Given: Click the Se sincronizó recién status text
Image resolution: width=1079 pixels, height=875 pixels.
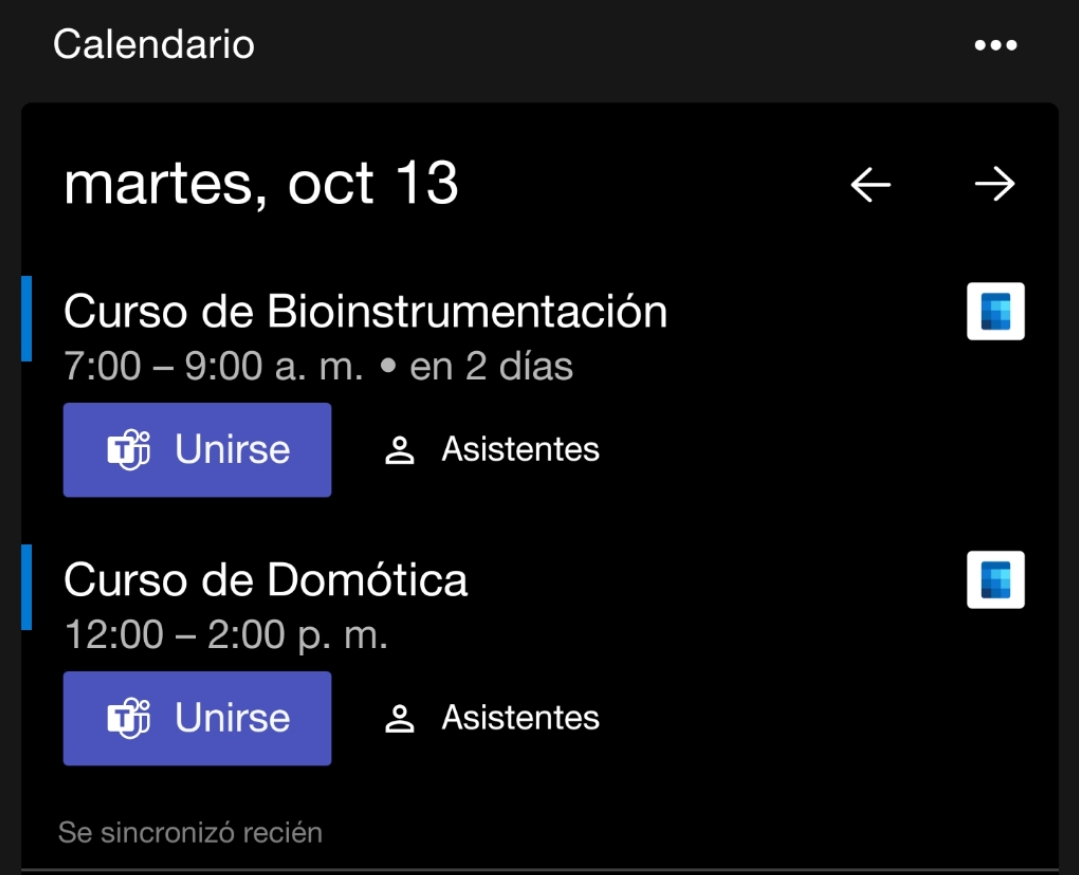Looking at the screenshot, I should pyautogui.click(x=190, y=831).
